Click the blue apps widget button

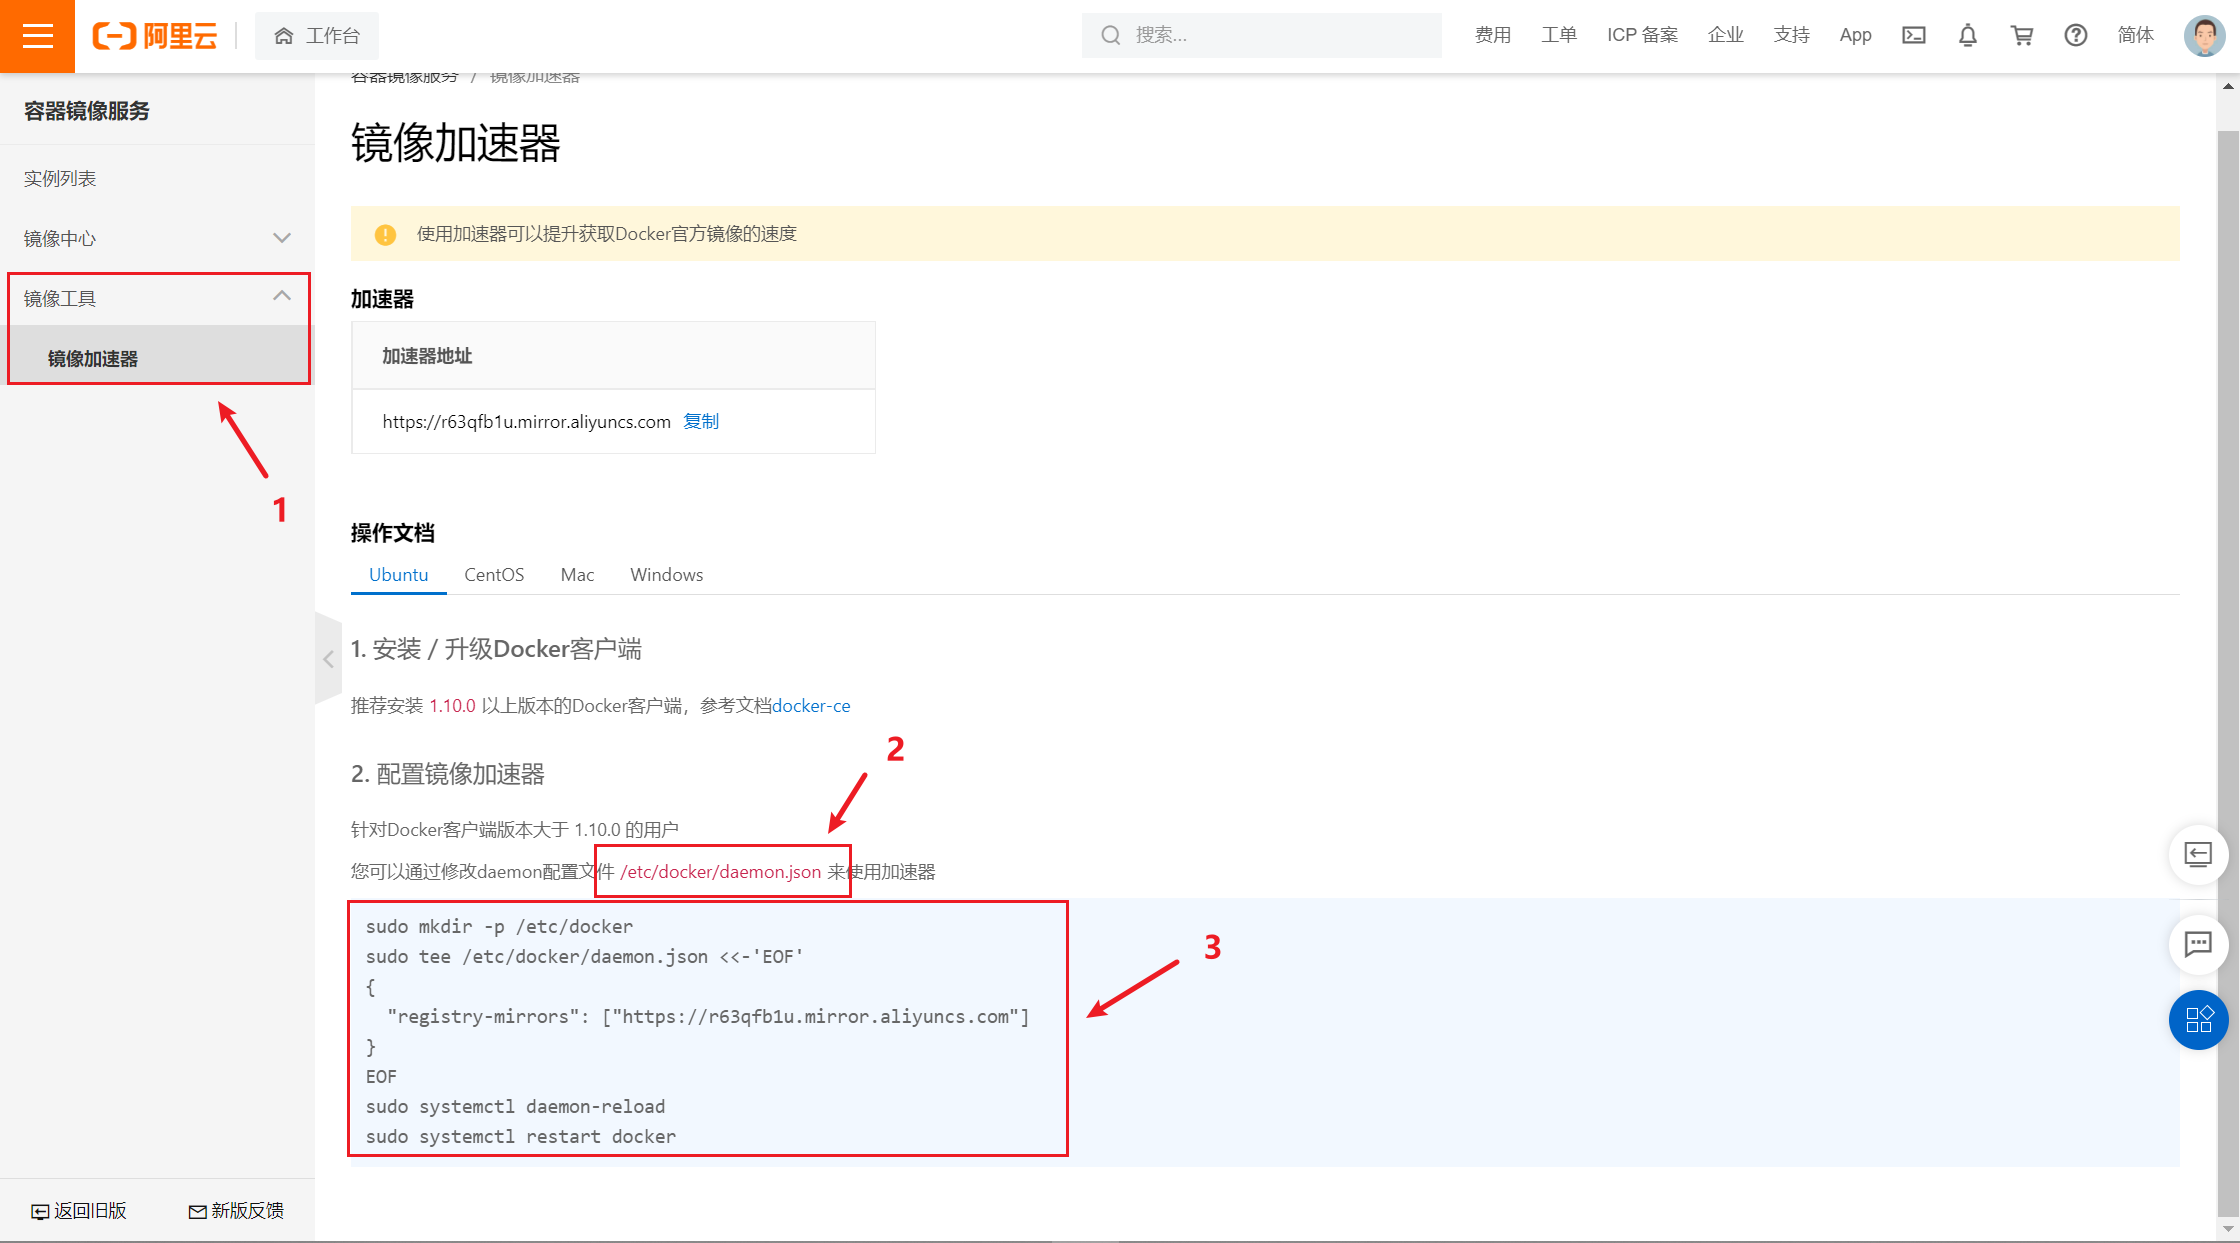coord(2198,1021)
